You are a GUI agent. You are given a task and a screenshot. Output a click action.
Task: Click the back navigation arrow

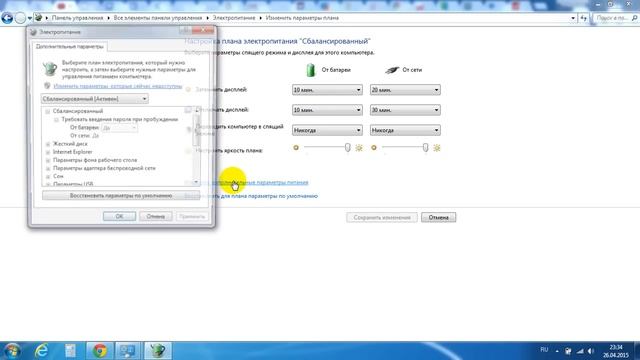[x=7, y=18]
